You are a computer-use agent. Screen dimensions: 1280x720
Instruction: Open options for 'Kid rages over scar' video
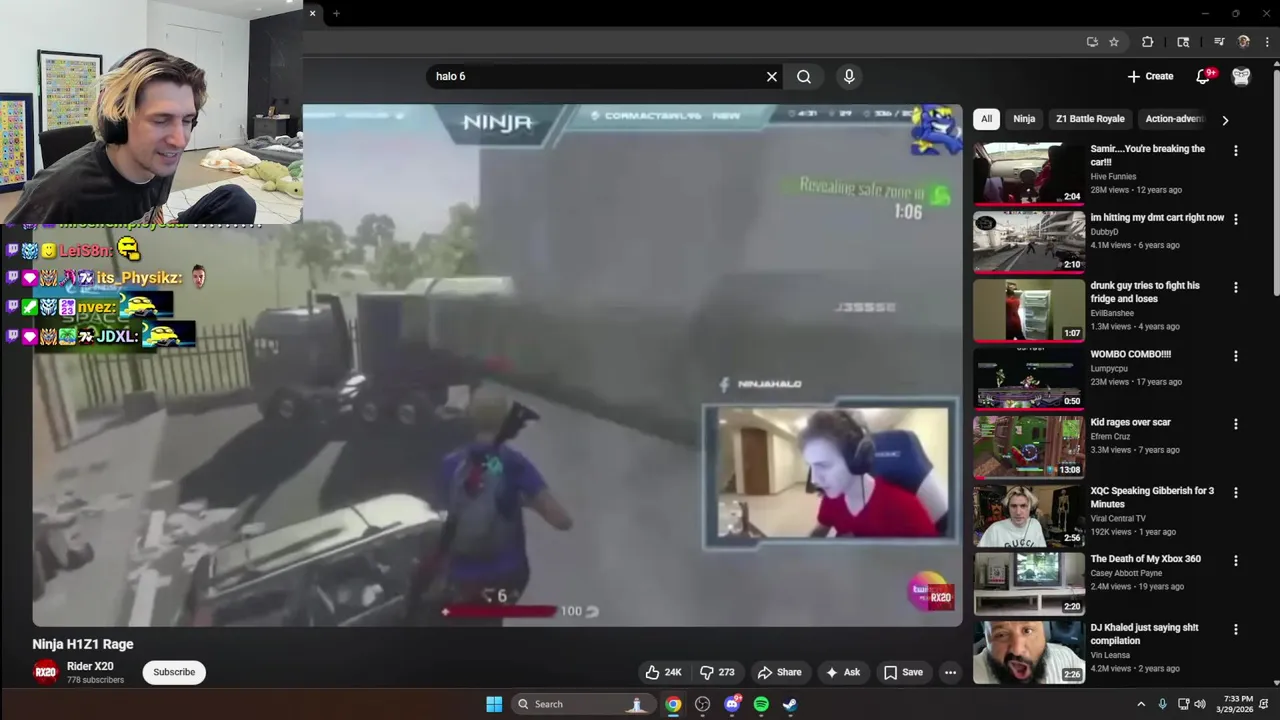pyautogui.click(x=1236, y=424)
